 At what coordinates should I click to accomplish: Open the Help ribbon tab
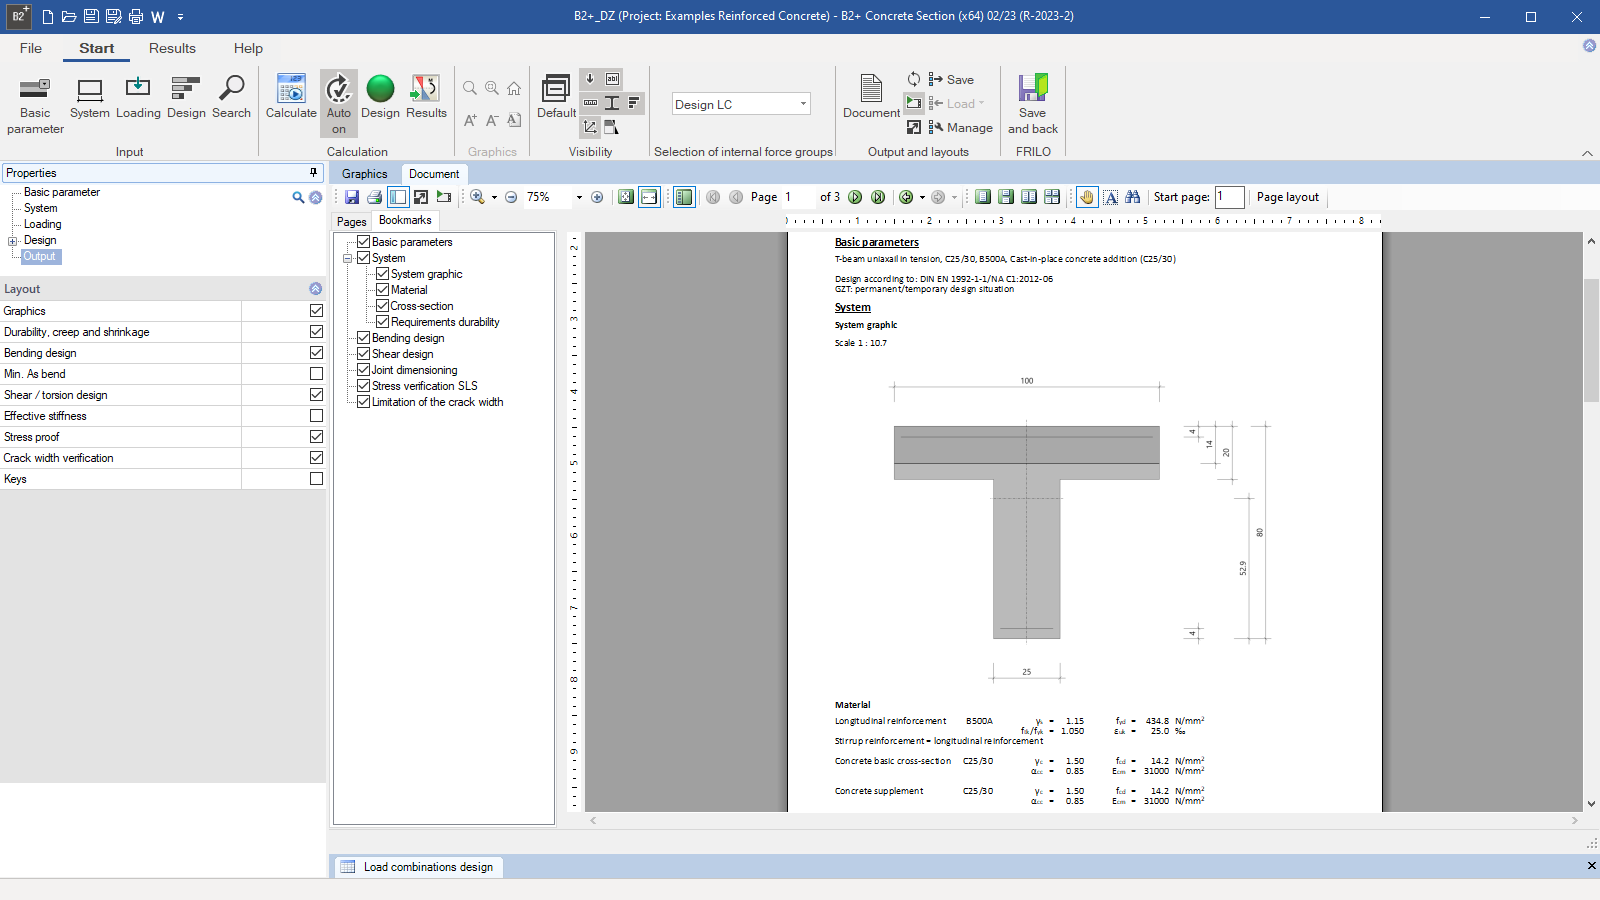tap(248, 48)
